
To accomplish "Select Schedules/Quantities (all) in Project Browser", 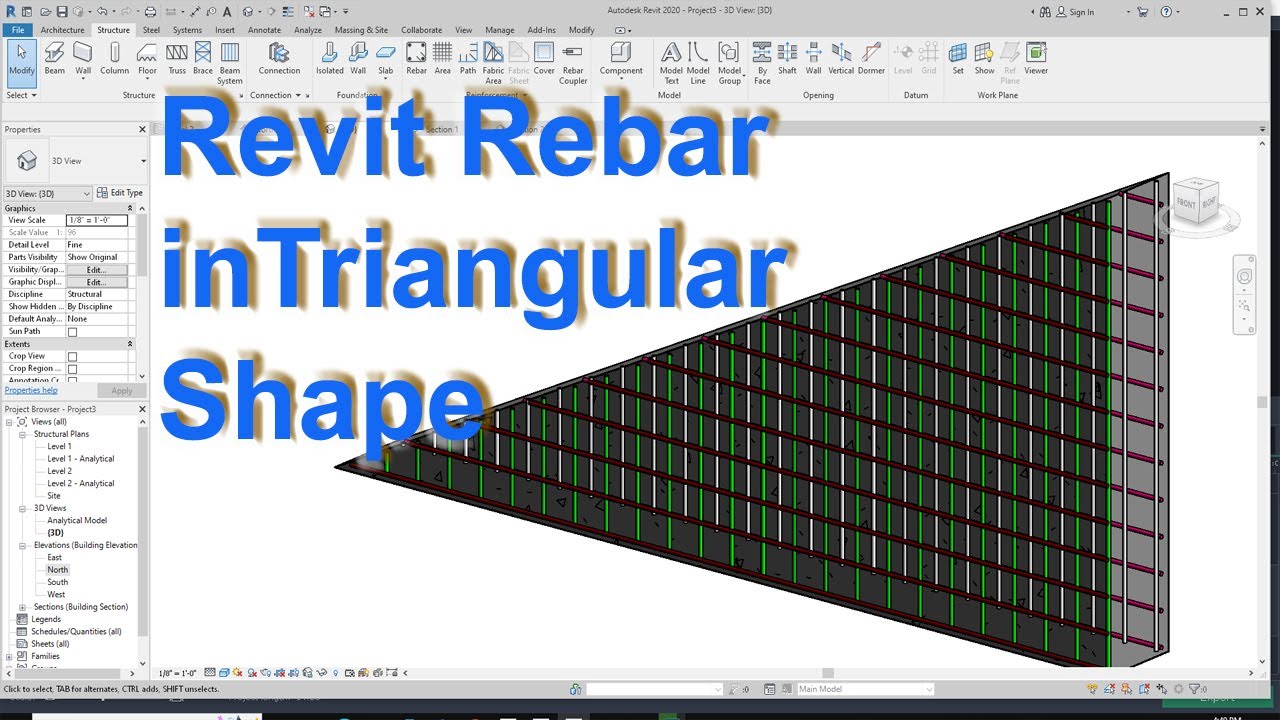I will coord(76,632).
